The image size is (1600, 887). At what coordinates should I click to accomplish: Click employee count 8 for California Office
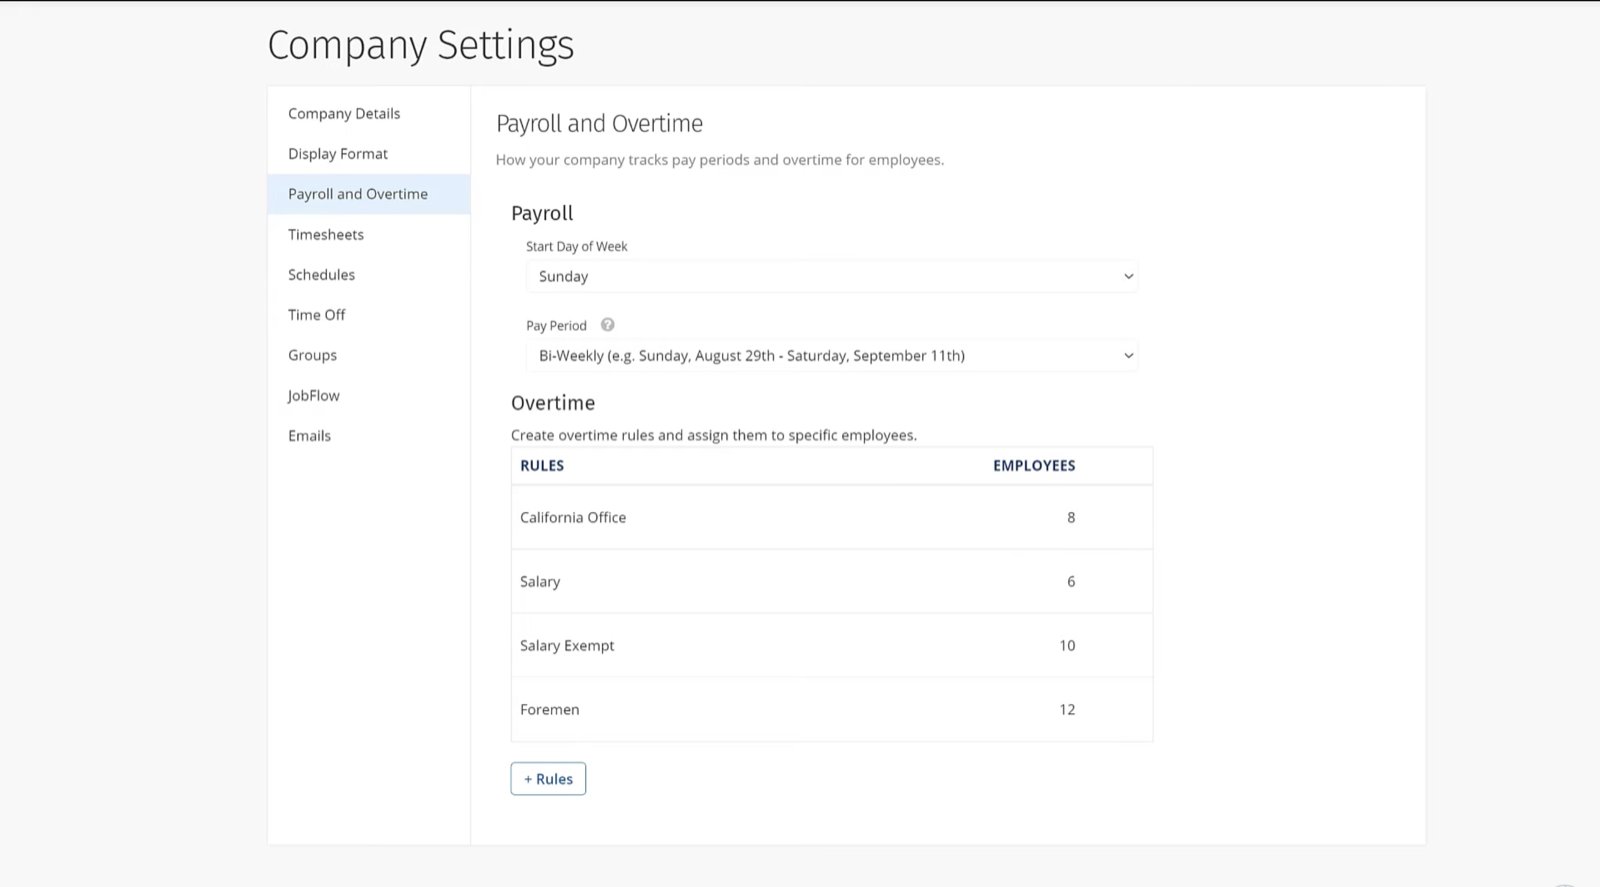(1071, 517)
